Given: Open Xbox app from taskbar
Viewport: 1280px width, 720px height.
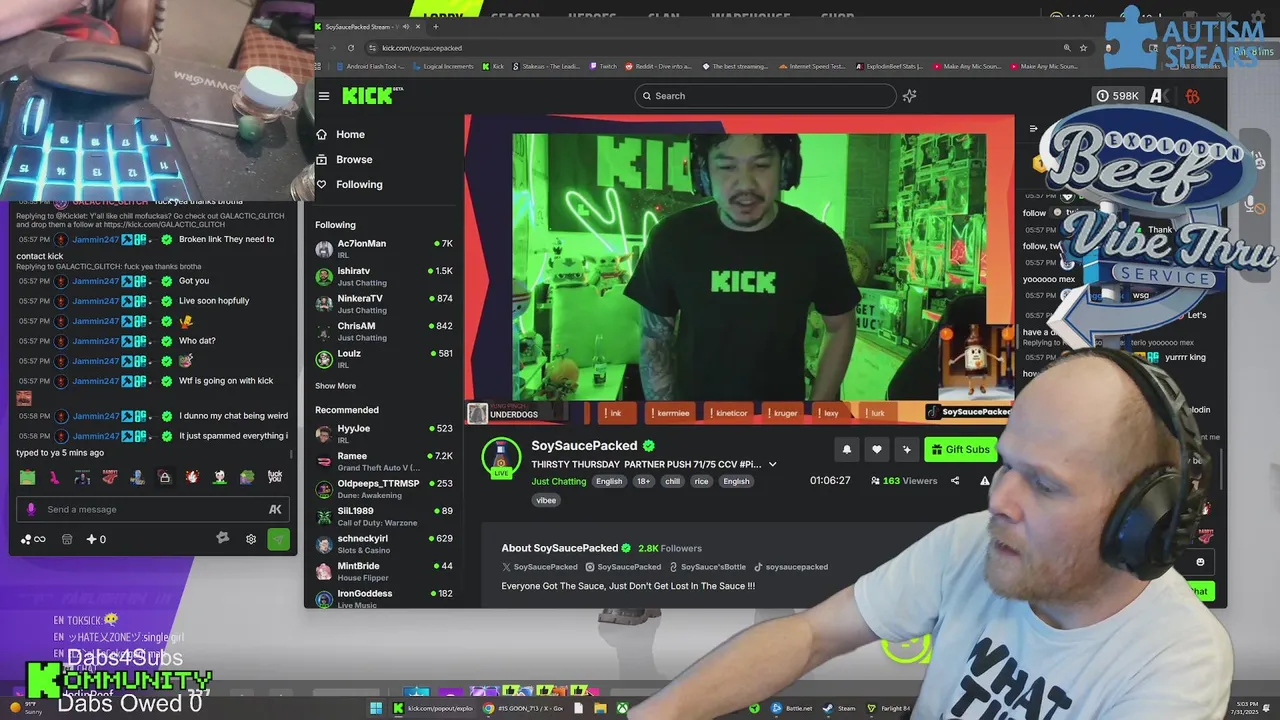Looking at the screenshot, I should pyautogui.click(x=622, y=708).
